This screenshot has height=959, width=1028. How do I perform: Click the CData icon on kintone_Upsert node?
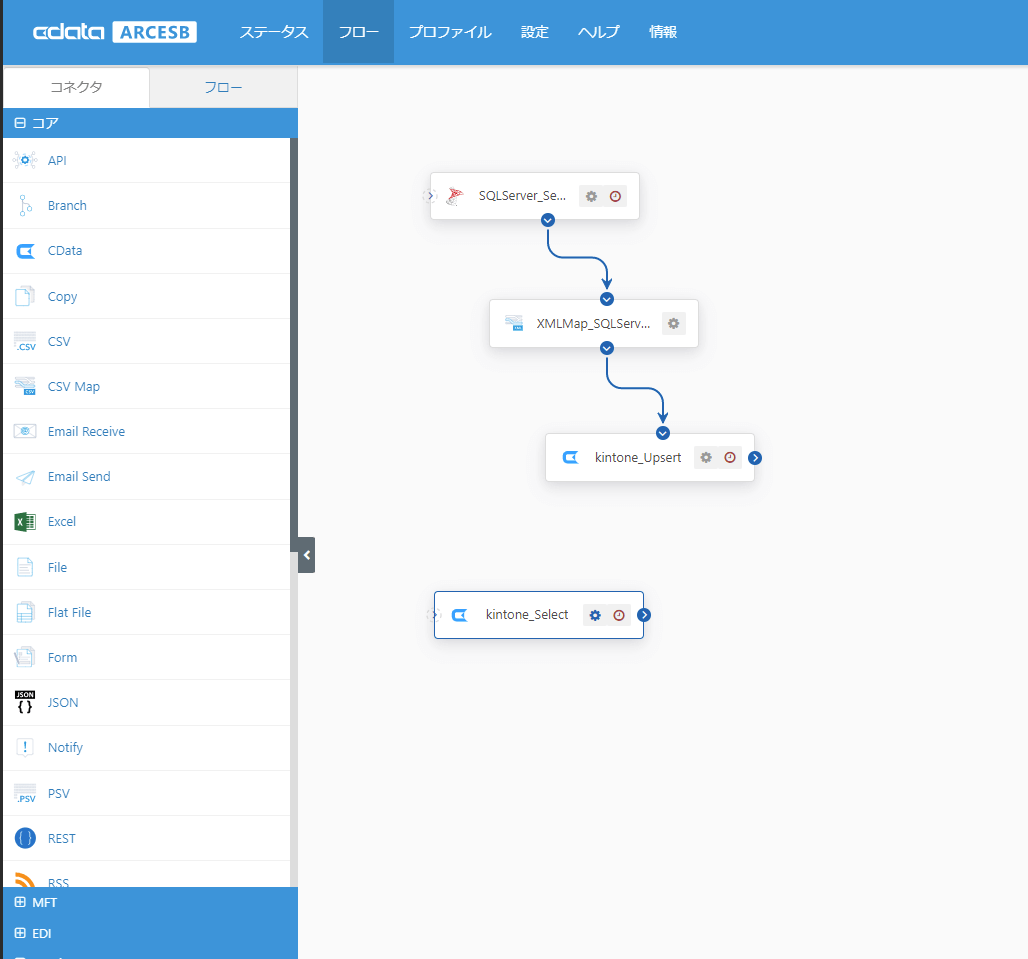pyautogui.click(x=570, y=458)
